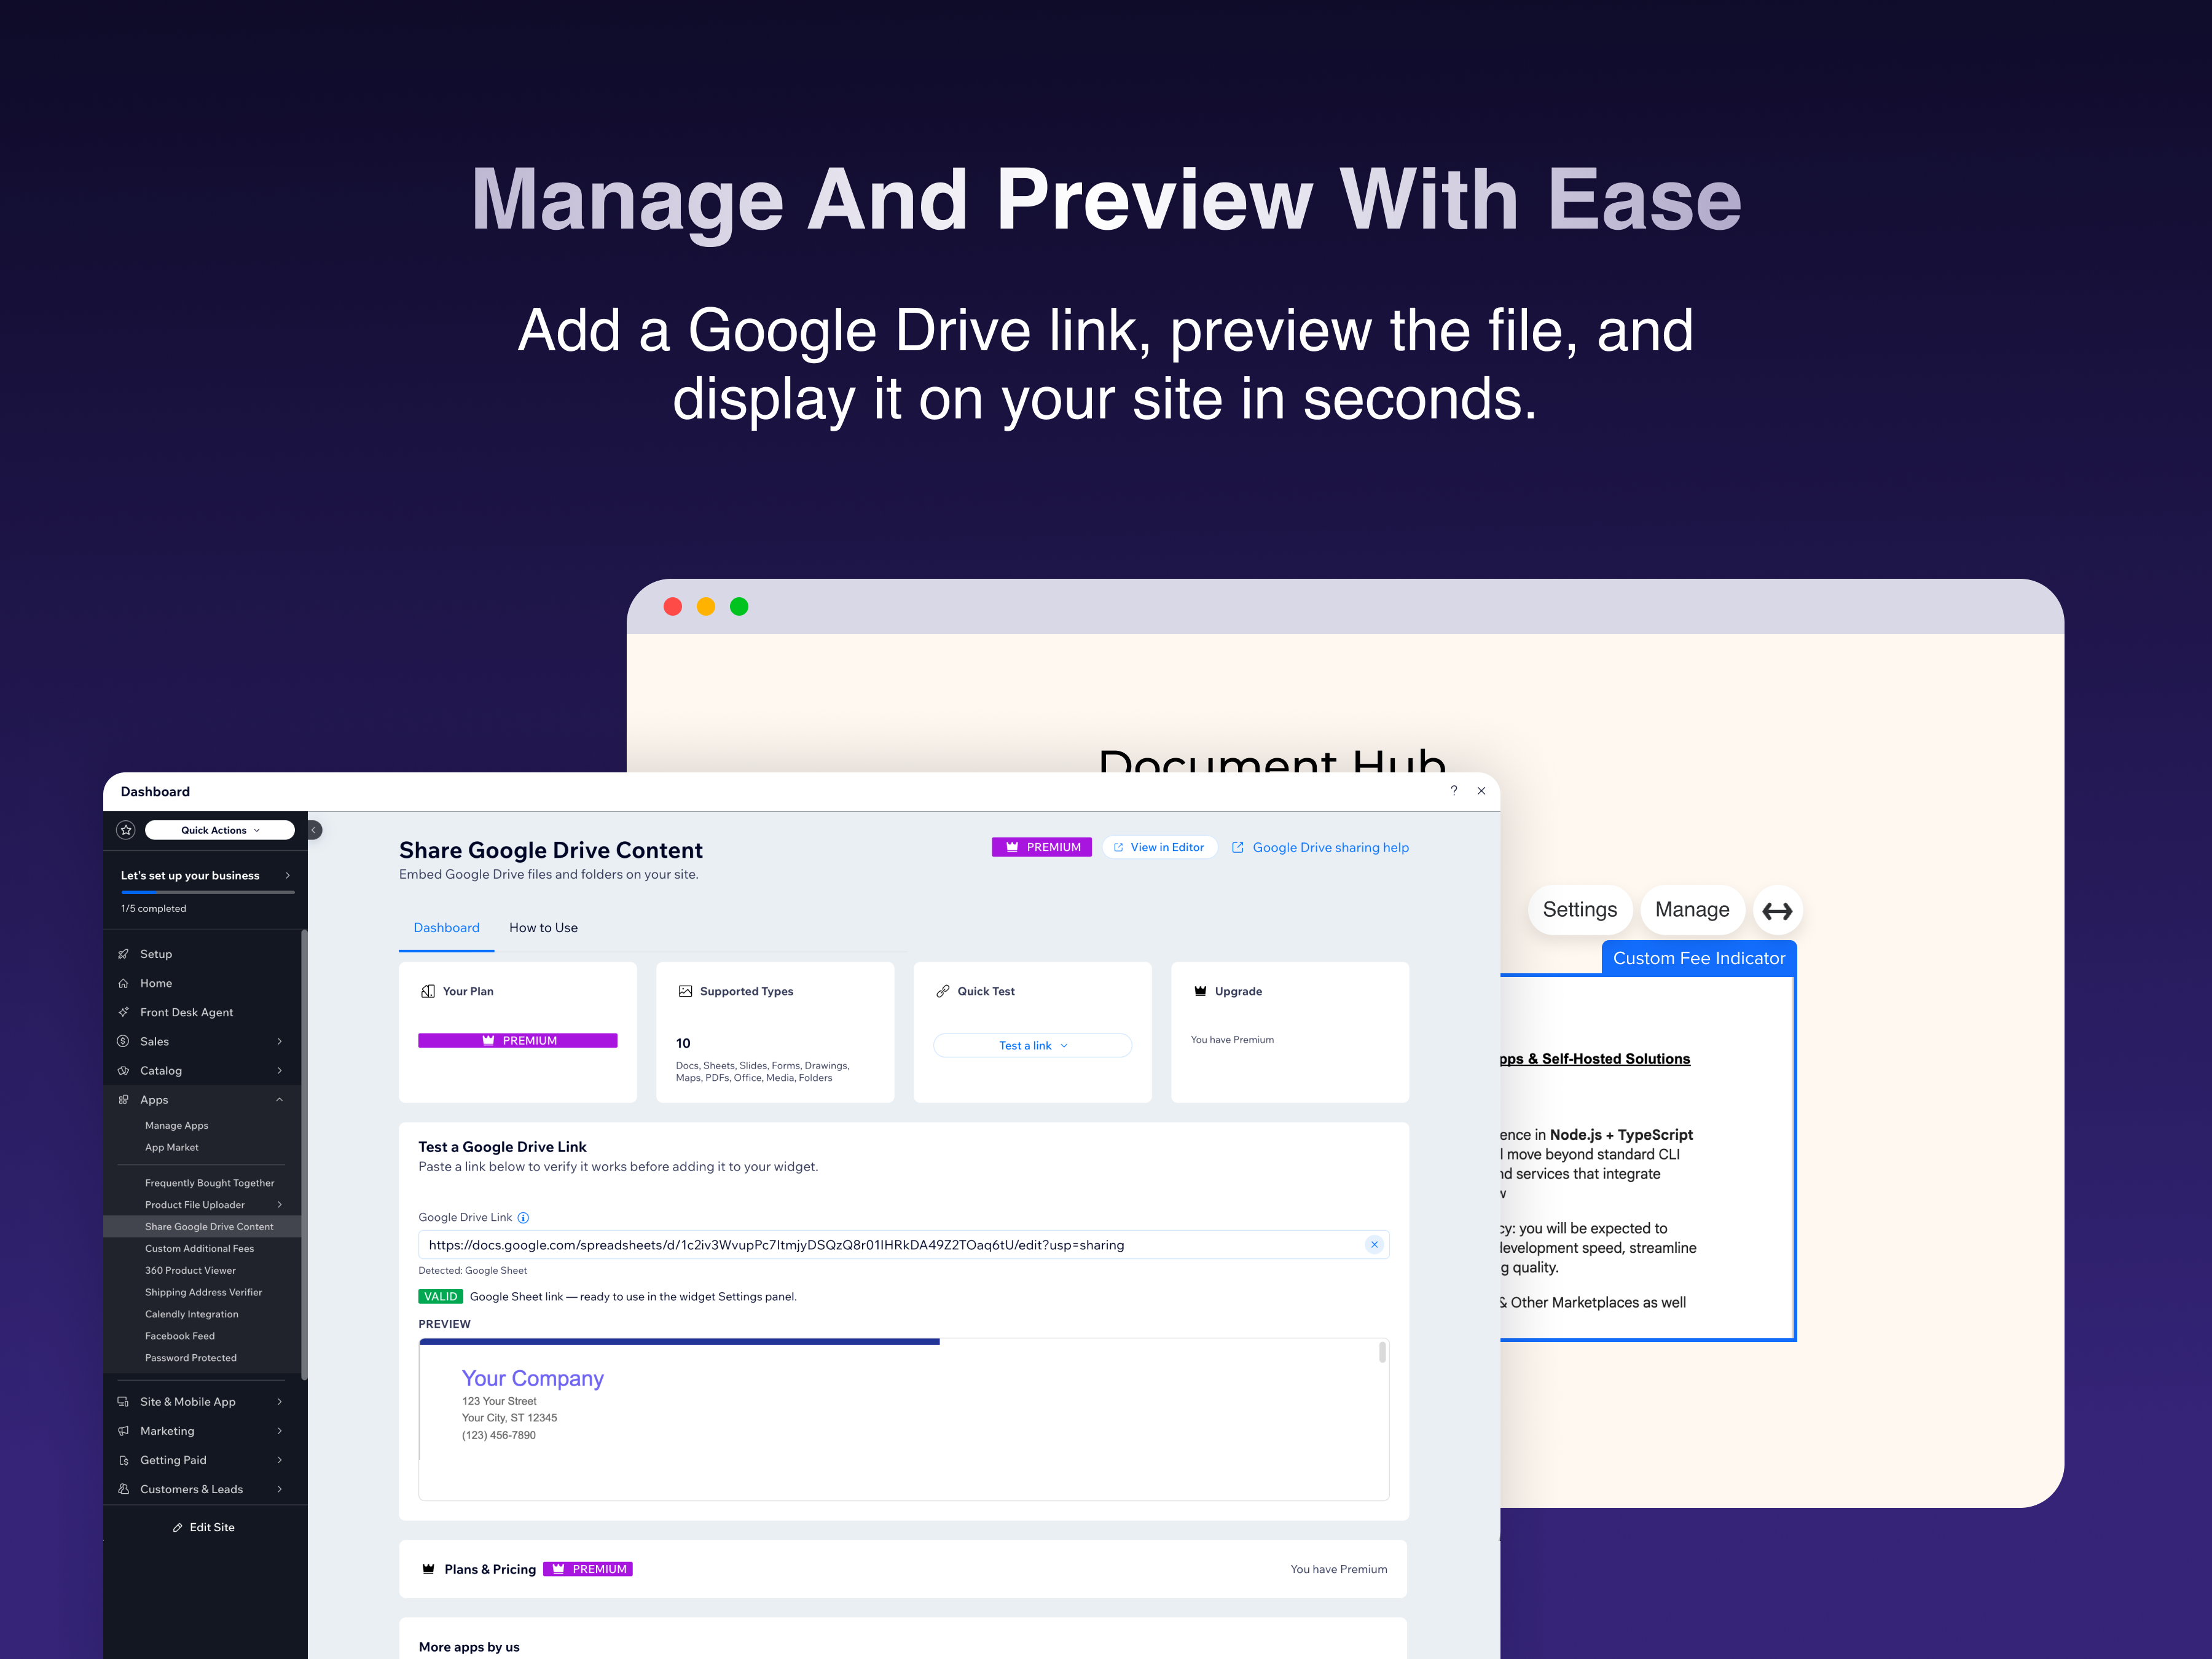Select Custom Additional Fees in sidebar
The width and height of the screenshot is (2212, 1659).
199,1249
